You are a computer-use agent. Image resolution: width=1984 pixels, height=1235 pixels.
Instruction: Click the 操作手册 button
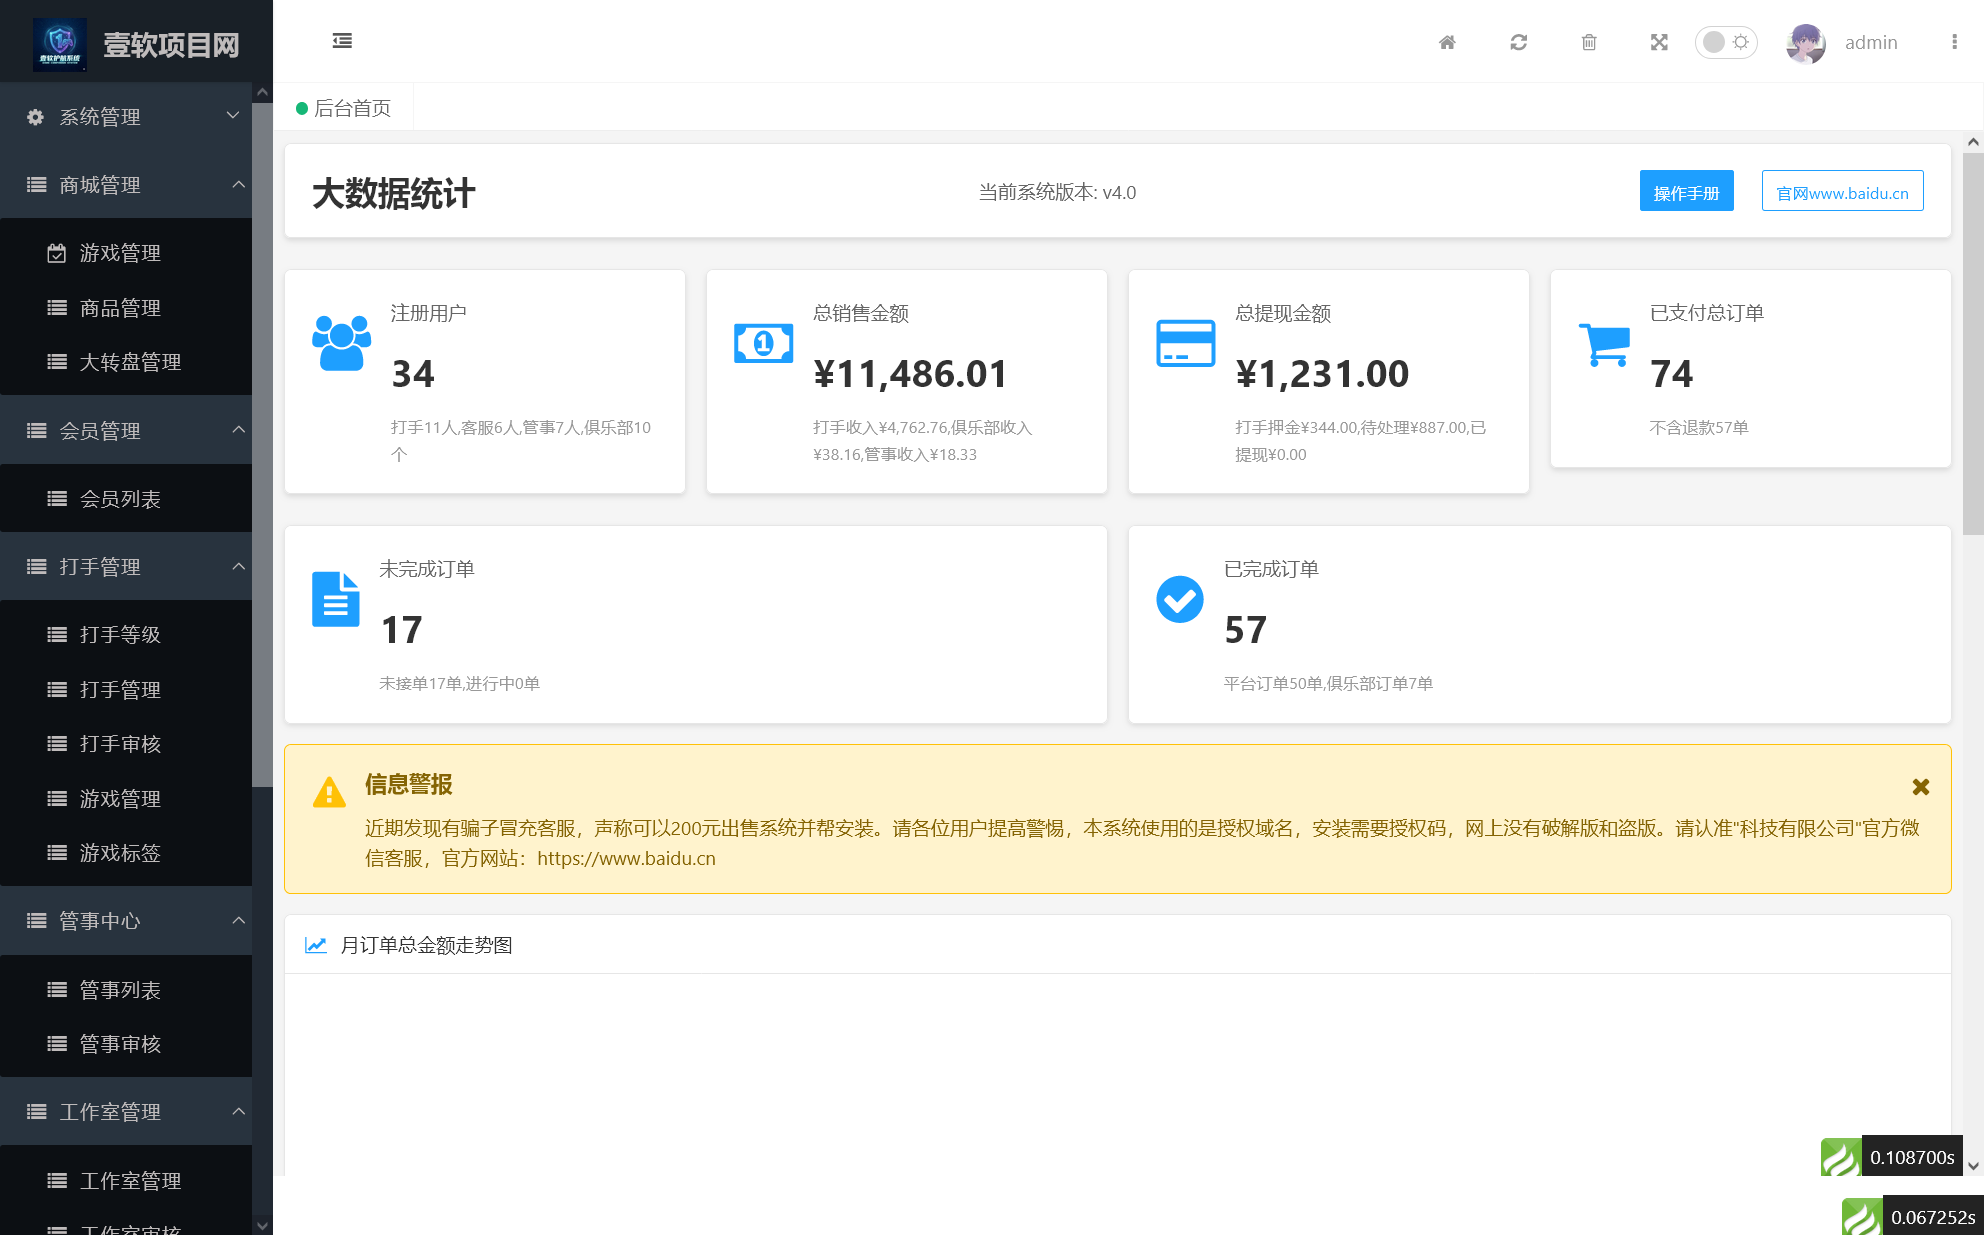(x=1686, y=192)
